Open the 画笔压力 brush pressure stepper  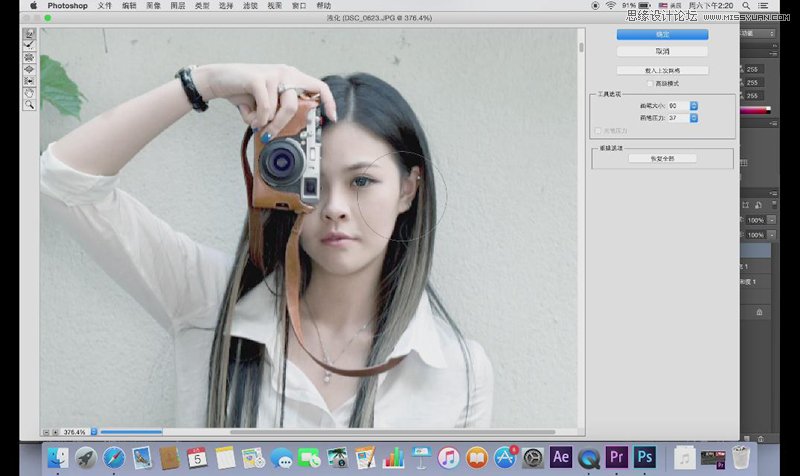[694, 118]
